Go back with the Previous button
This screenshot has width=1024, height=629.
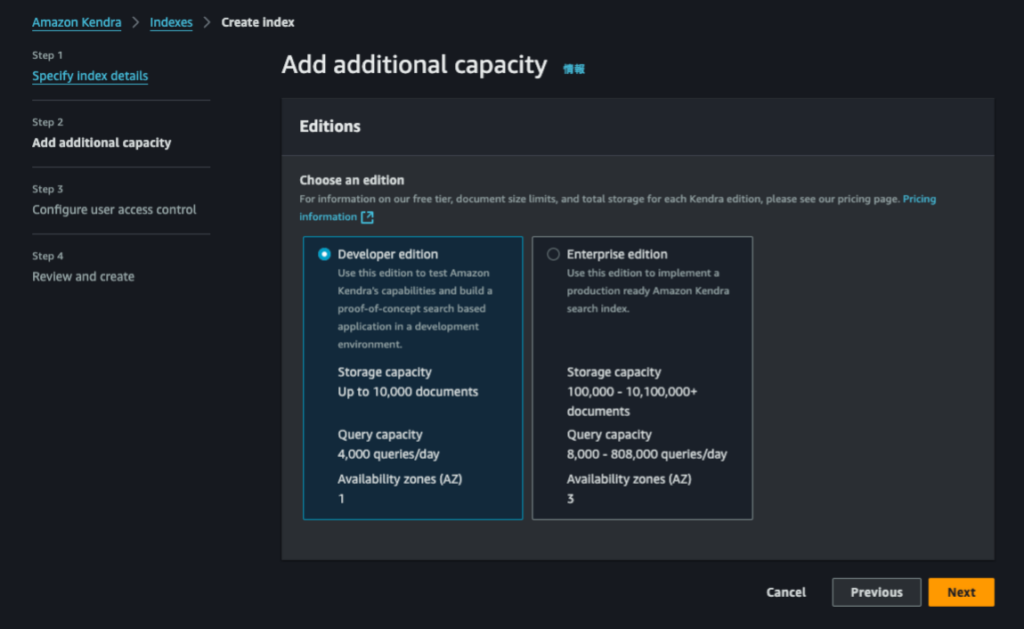coord(876,592)
